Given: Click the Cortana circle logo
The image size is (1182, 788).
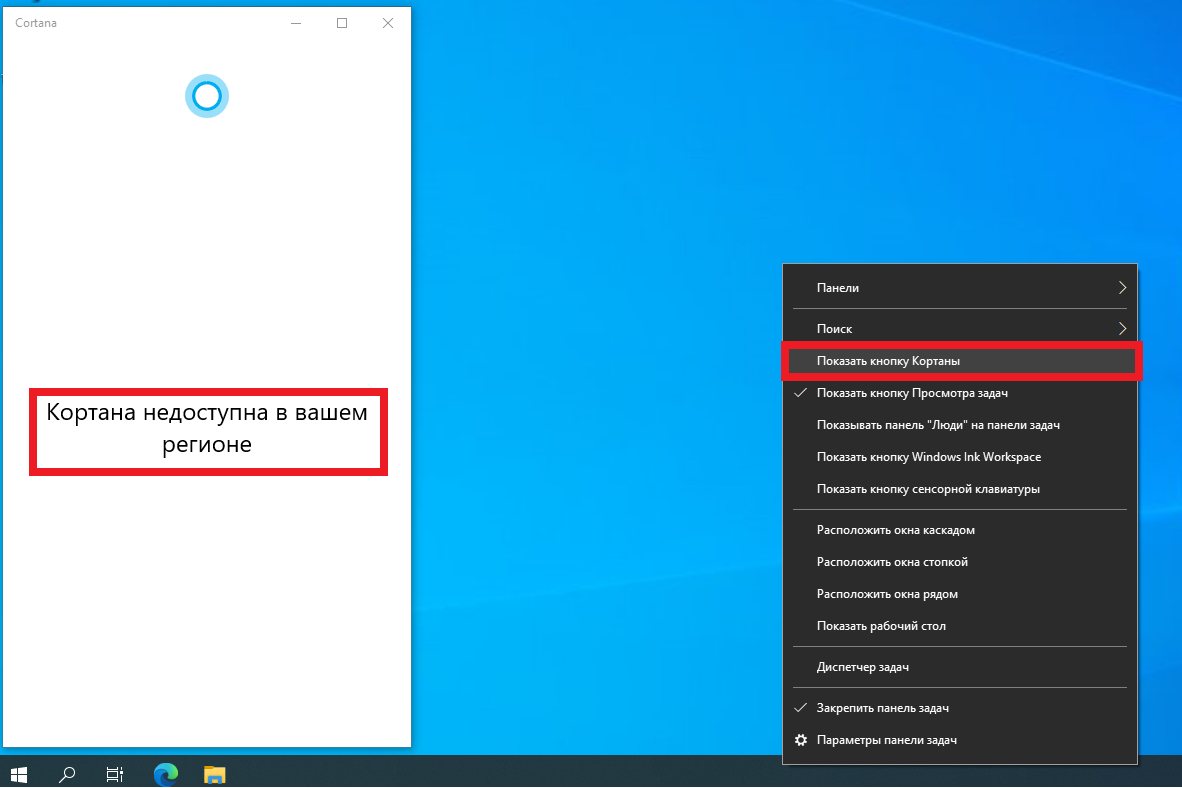Looking at the screenshot, I should pos(207,96).
